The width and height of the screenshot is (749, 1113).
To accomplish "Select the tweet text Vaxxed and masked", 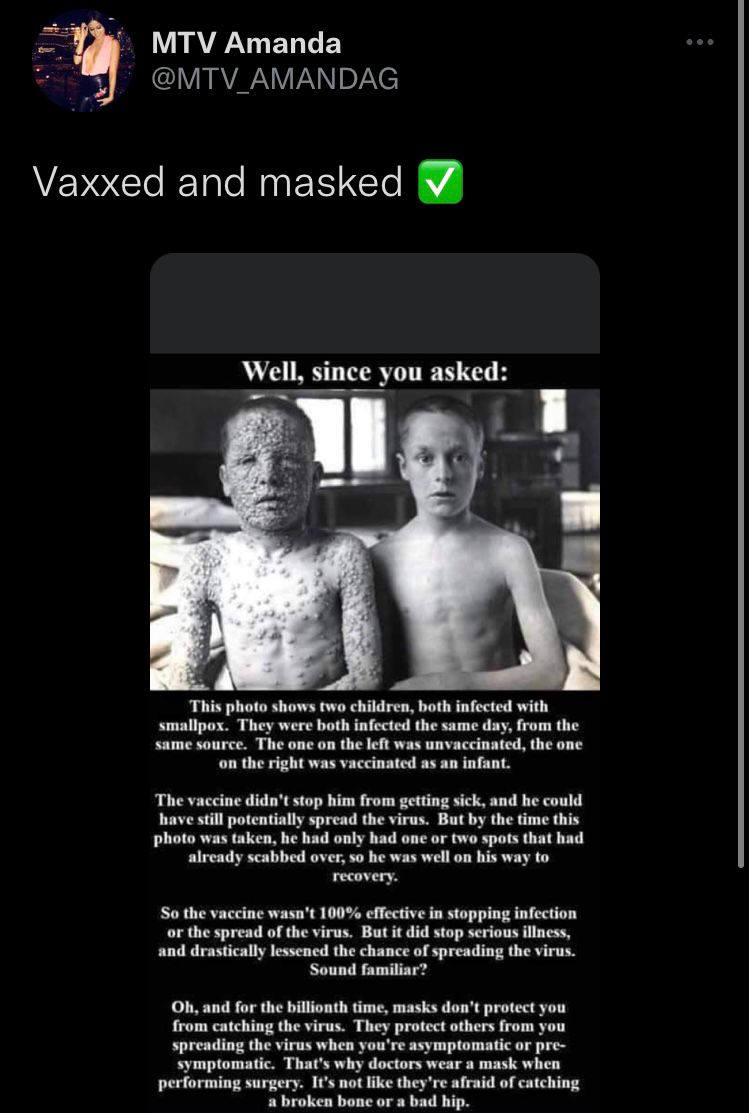I will coord(218,182).
